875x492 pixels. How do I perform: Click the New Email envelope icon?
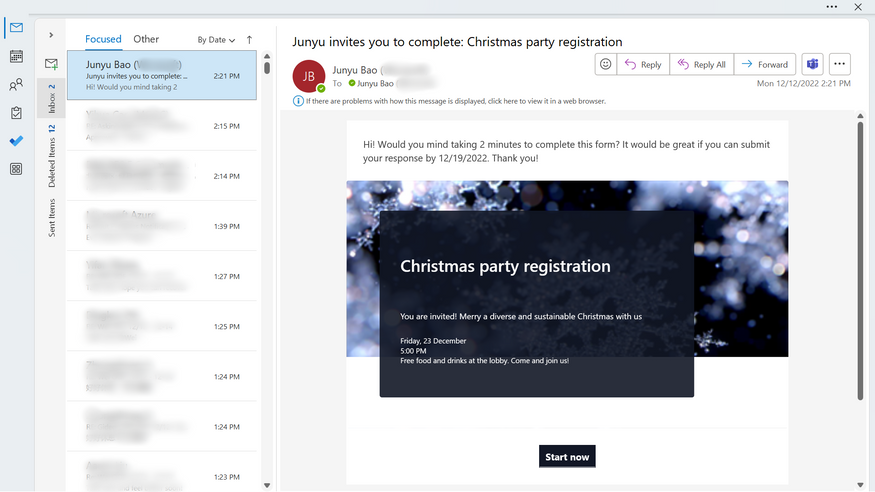point(51,64)
